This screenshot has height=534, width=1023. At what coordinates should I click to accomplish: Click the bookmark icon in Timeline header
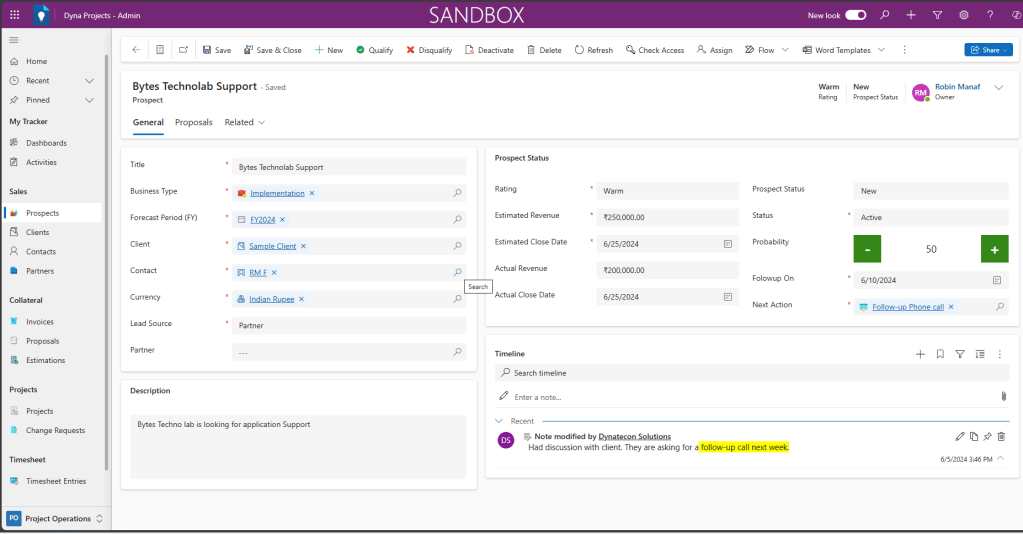[x=940, y=354]
